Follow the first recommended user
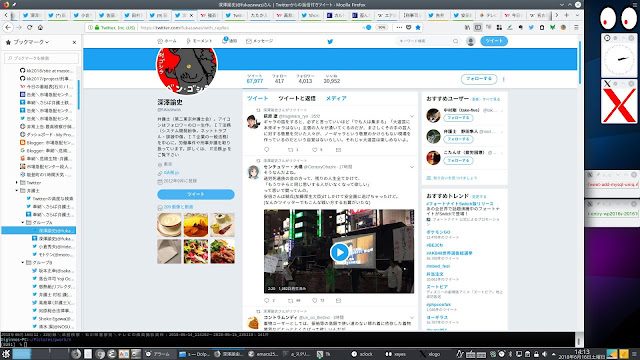Screen dimensions: 640x360 458,118
